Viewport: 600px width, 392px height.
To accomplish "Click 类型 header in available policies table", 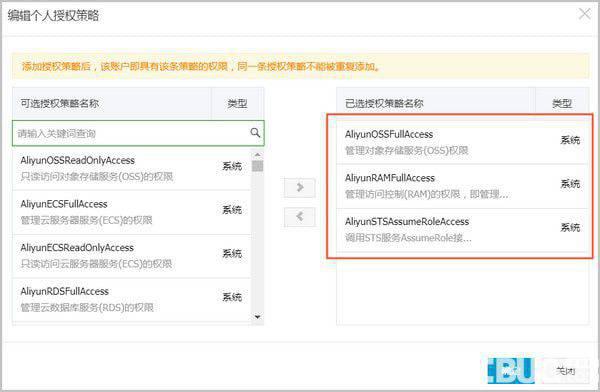I will 237,103.
